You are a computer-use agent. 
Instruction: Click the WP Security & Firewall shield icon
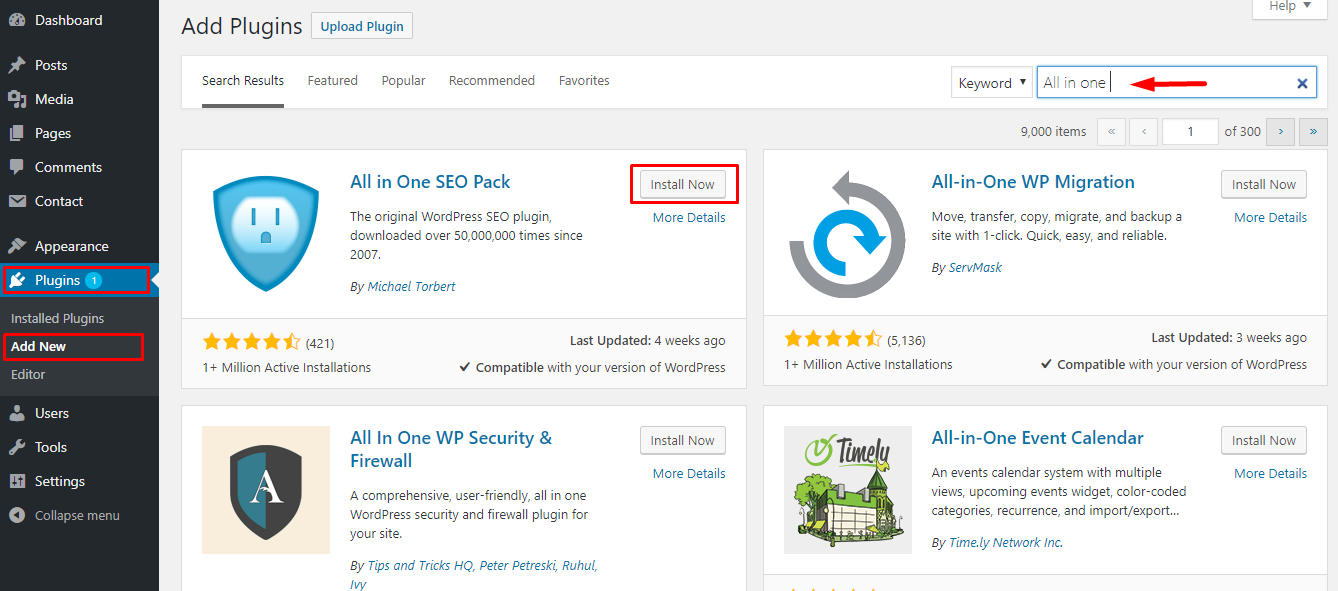click(x=265, y=490)
